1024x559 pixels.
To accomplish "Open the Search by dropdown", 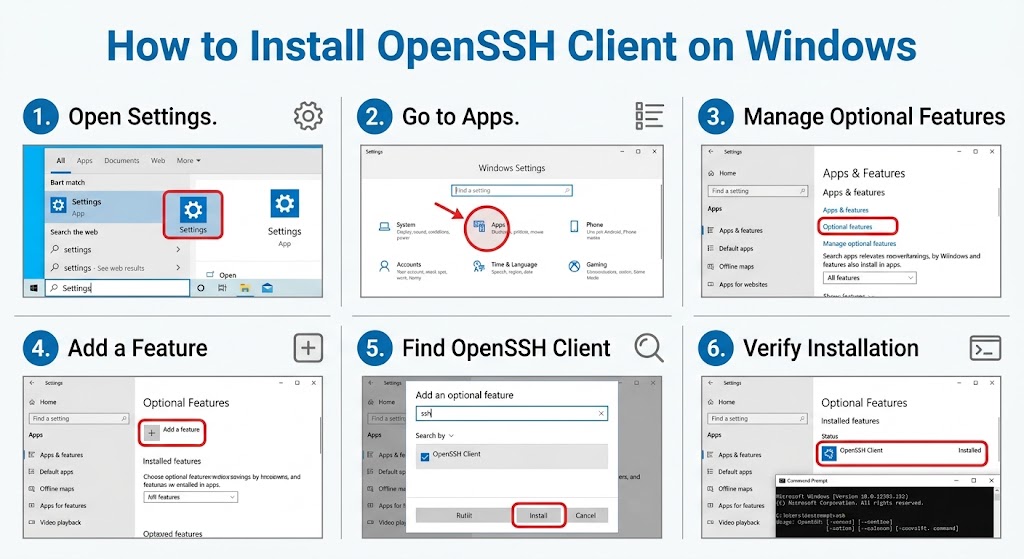I will point(434,436).
